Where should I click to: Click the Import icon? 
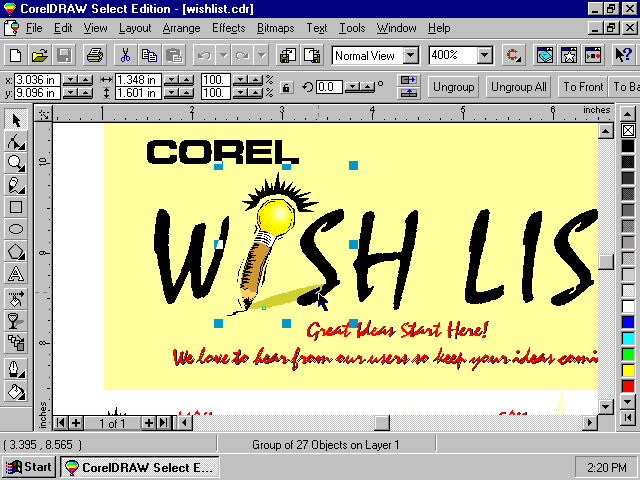[288, 55]
